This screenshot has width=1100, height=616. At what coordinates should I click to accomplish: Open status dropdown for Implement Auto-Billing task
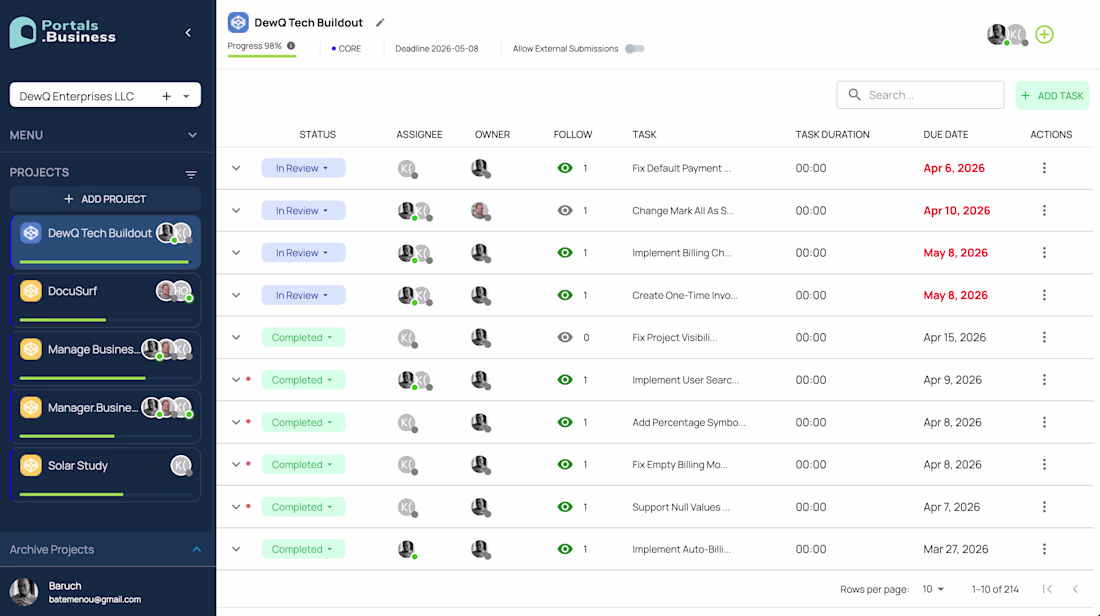coord(303,549)
